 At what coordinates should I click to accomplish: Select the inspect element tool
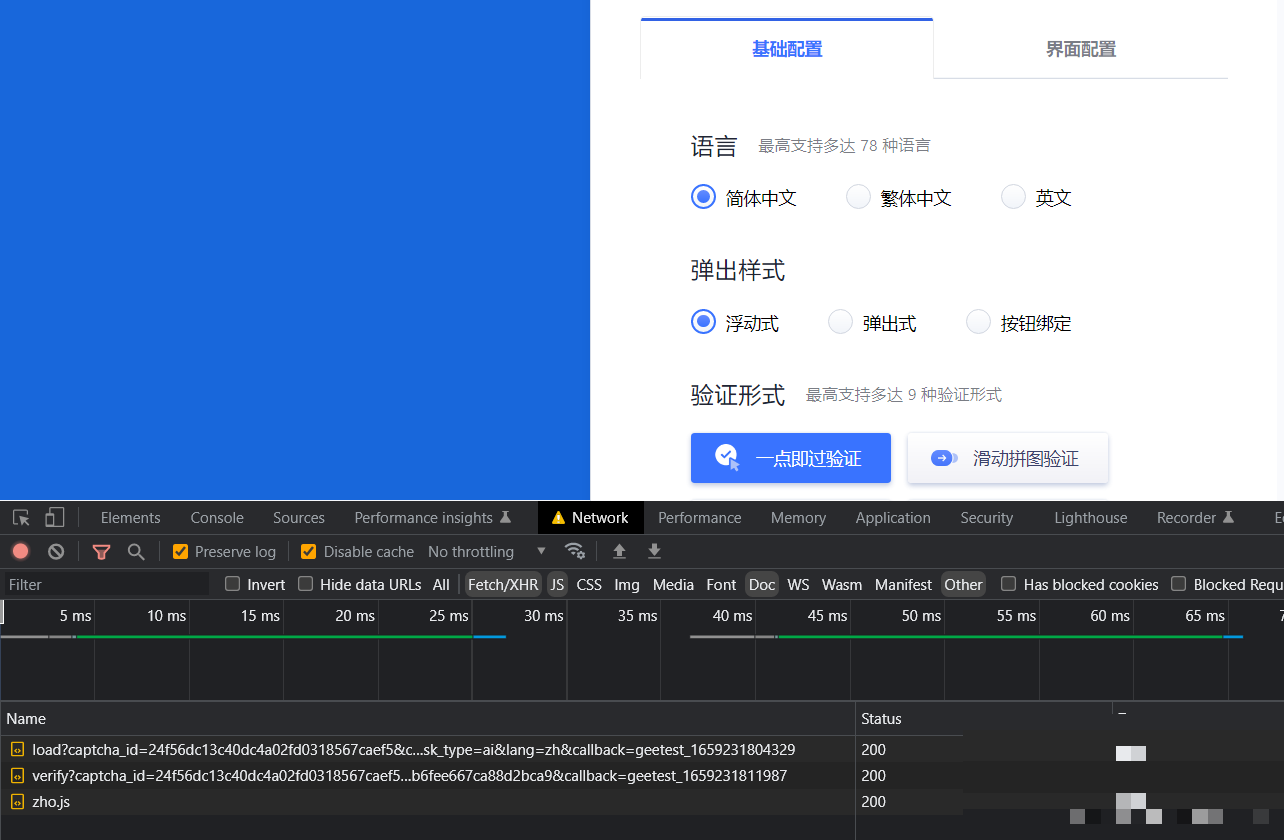(x=20, y=517)
